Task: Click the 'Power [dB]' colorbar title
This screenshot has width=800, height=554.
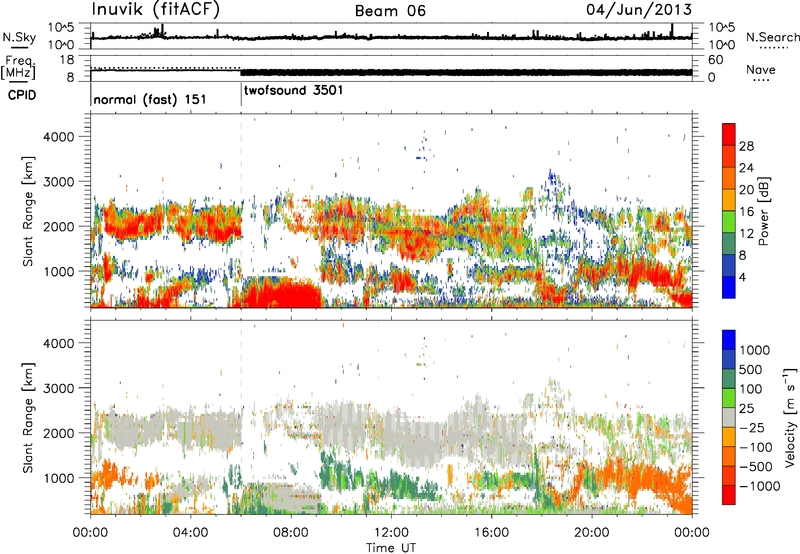Action: coord(764,211)
